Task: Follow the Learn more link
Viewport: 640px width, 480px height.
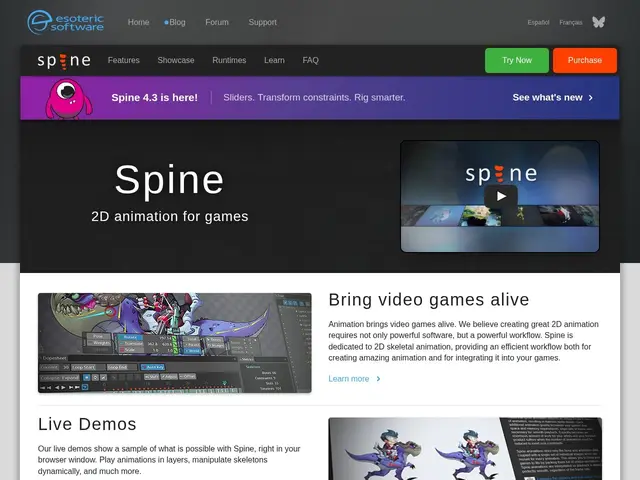Action: [354, 379]
